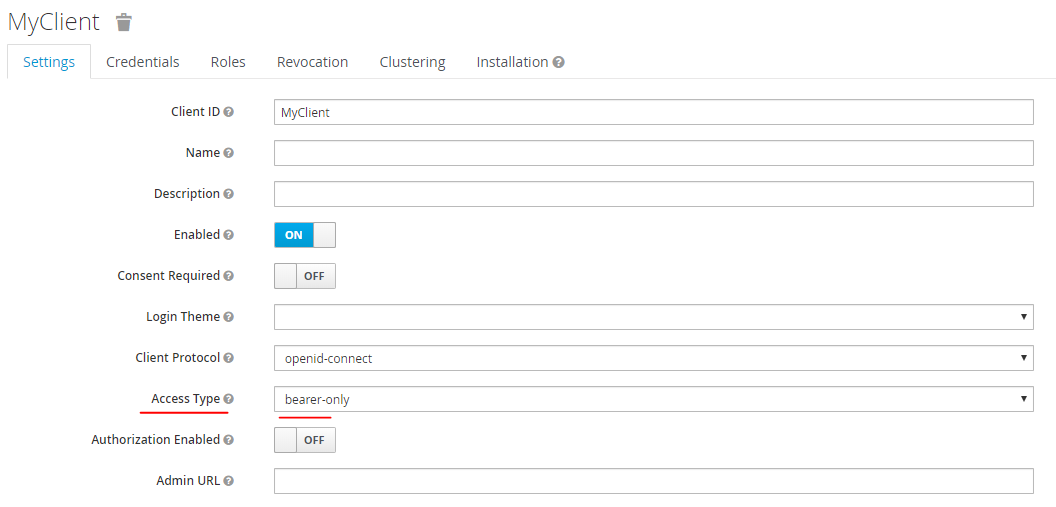
Task: Click the help icon on Installation tab
Action: point(559,62)
